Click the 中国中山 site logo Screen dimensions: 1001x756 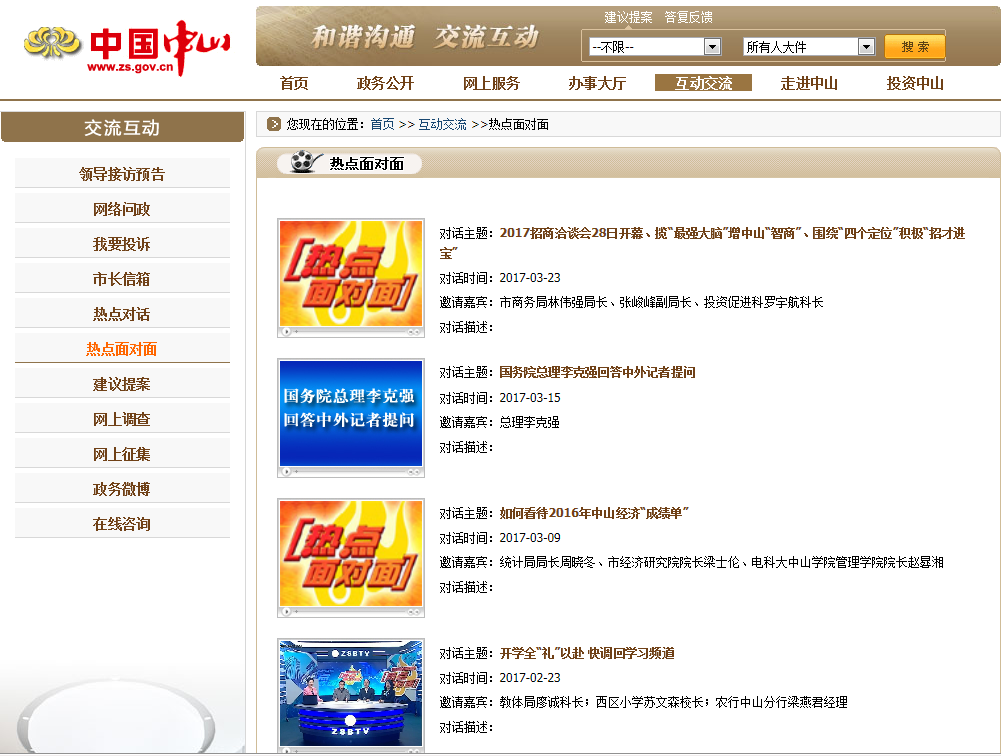tap(127, 47)
